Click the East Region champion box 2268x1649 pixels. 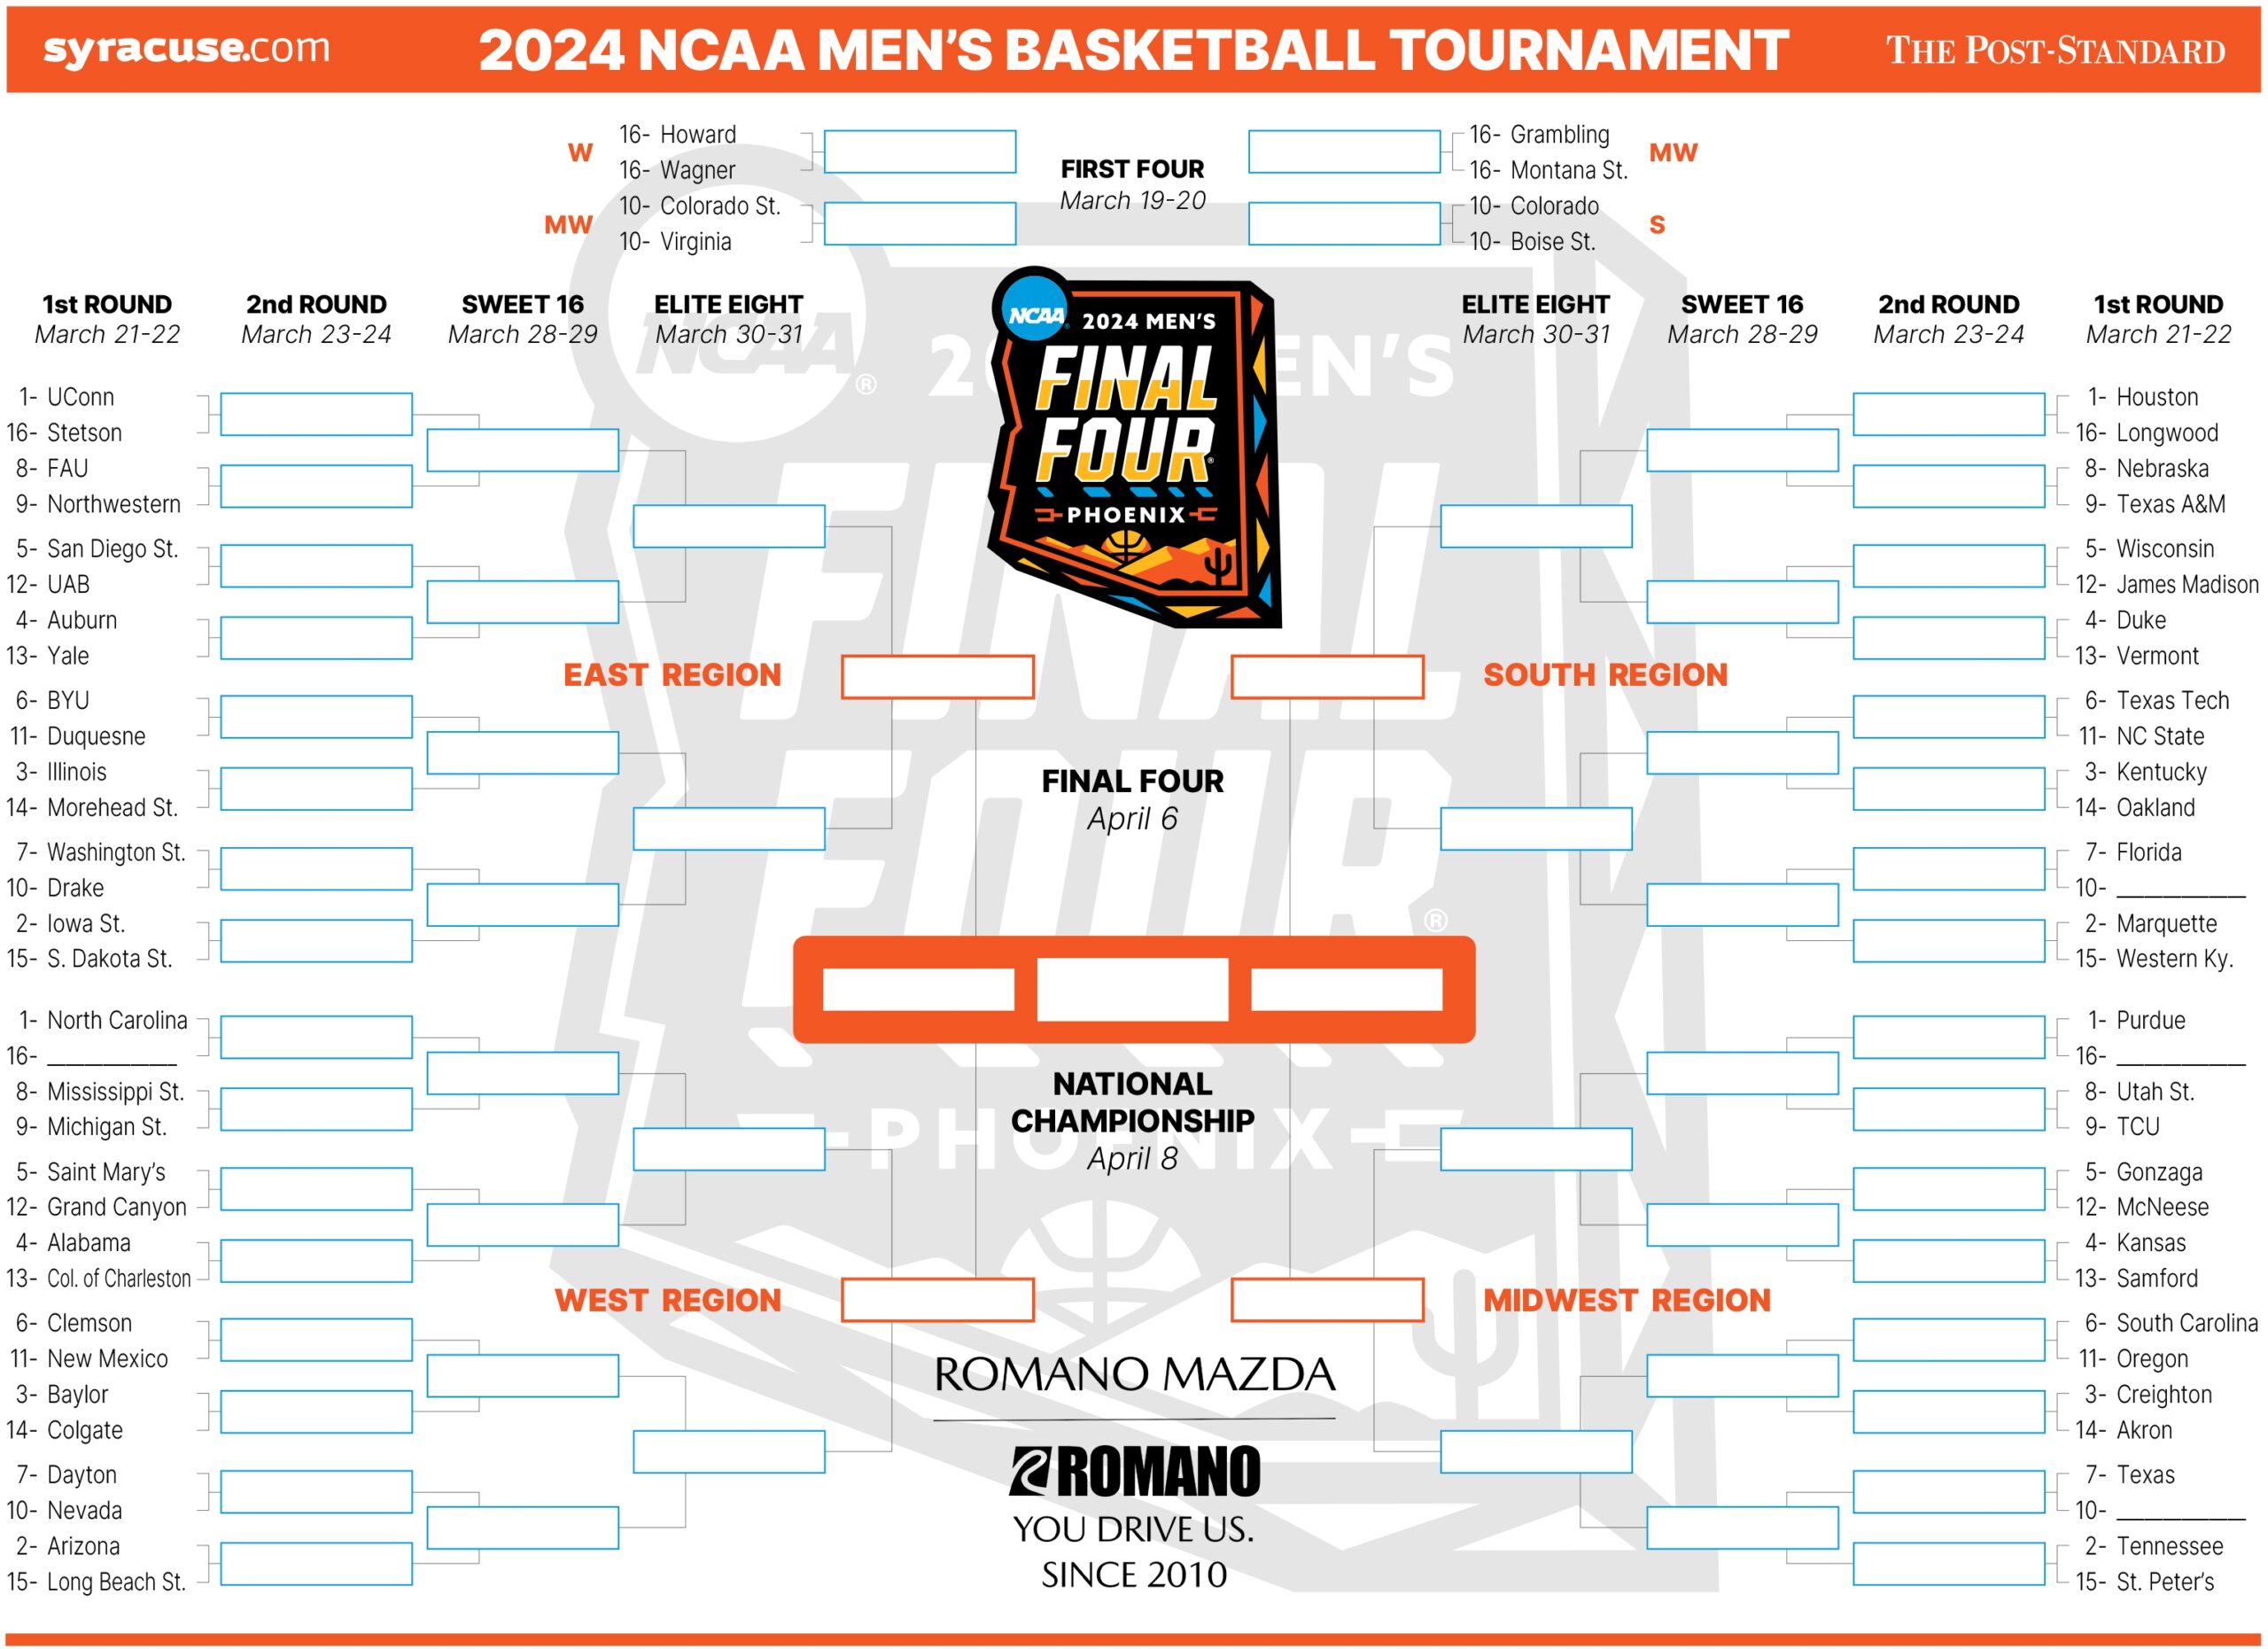937,677
